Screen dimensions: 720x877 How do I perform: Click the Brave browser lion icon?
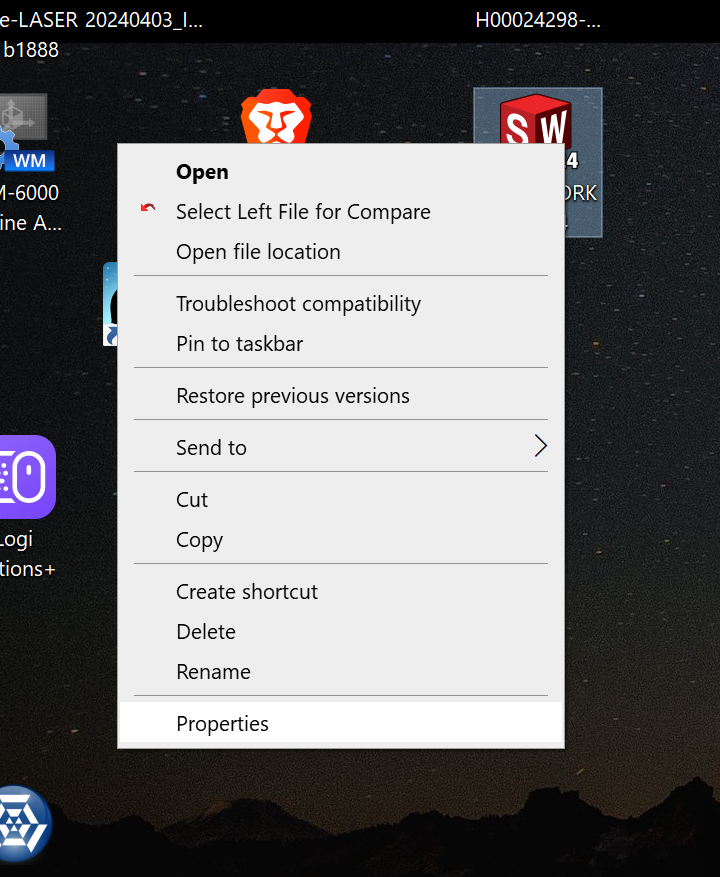coord(275,117)
